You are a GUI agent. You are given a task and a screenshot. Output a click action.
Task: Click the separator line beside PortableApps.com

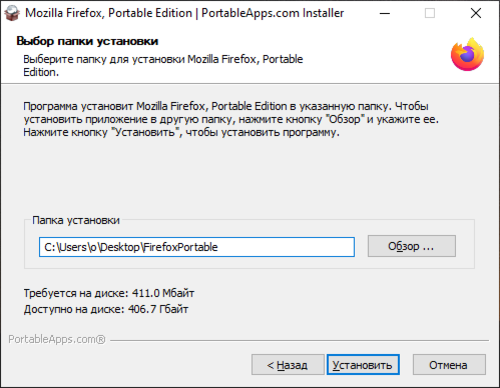point(299,340)
